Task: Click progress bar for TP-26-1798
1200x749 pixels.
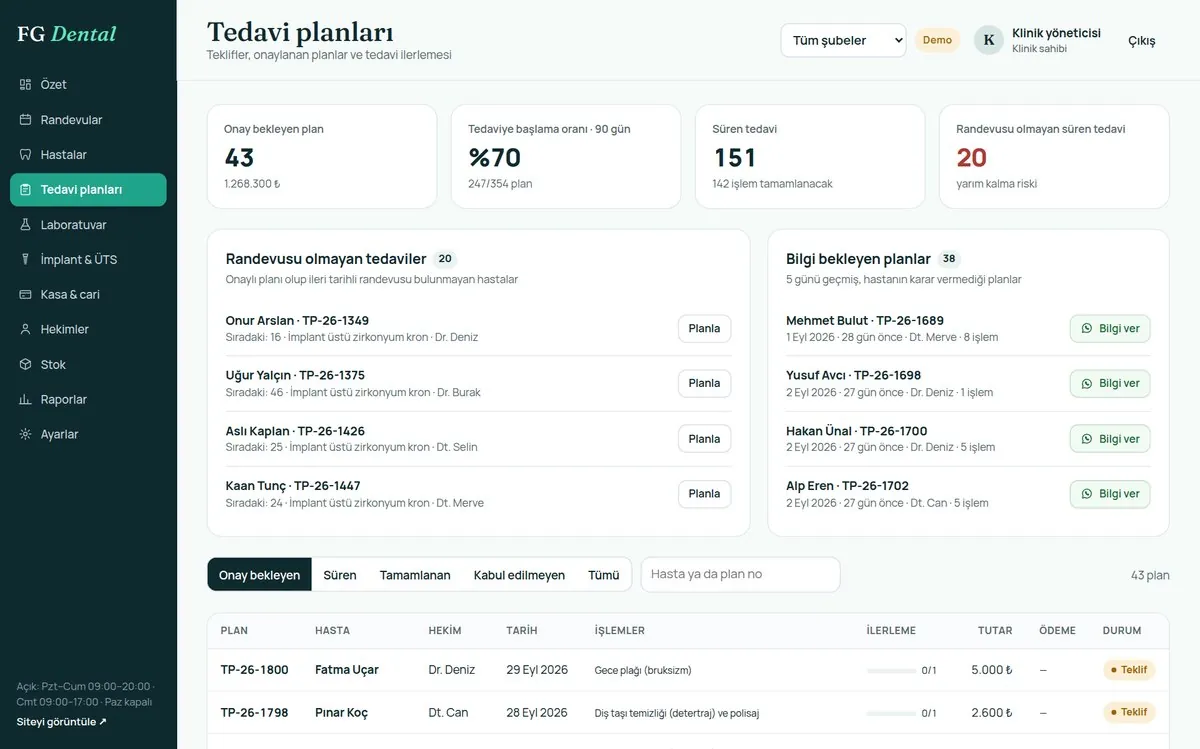Action: (x=891, y=713)
